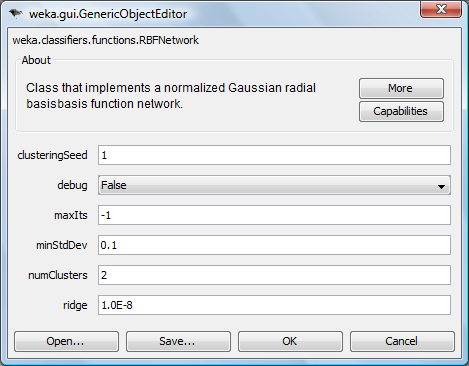Click the Save... button
The image size is (469, 366).
click(178, 341)
